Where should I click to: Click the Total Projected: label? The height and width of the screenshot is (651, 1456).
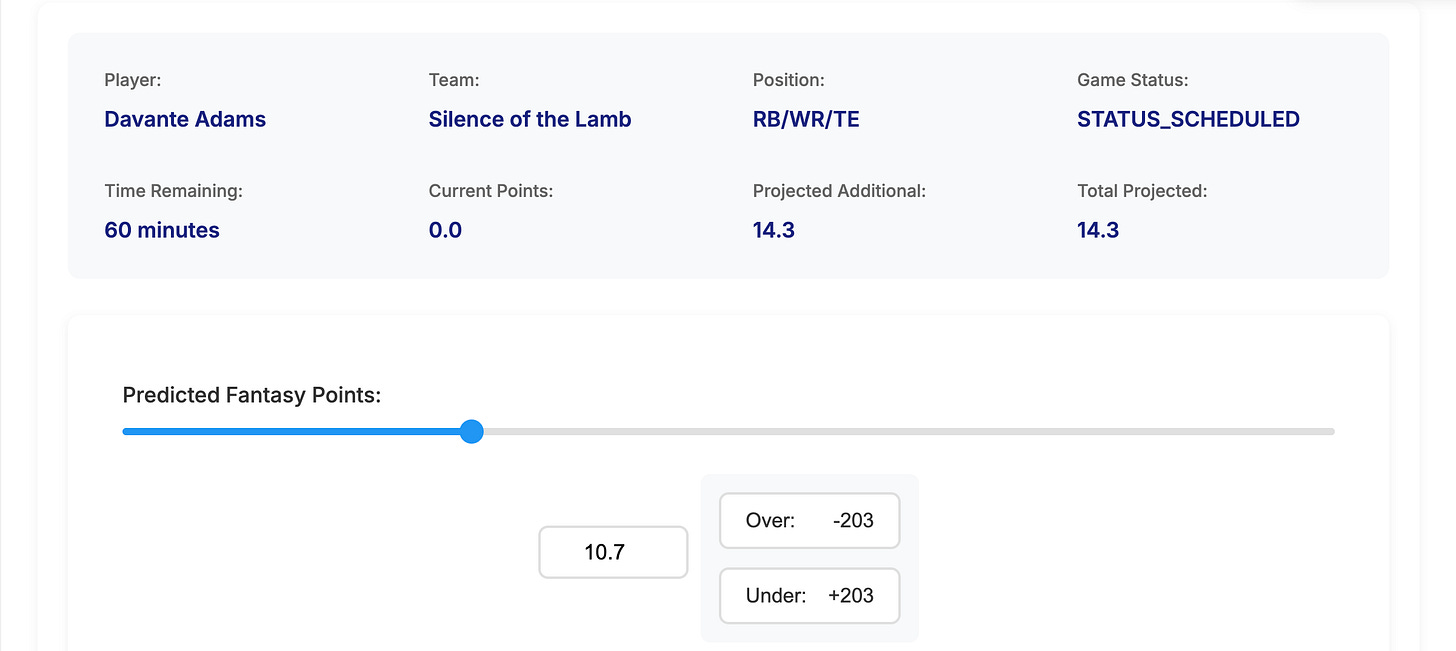click(x=1142, y=191)
